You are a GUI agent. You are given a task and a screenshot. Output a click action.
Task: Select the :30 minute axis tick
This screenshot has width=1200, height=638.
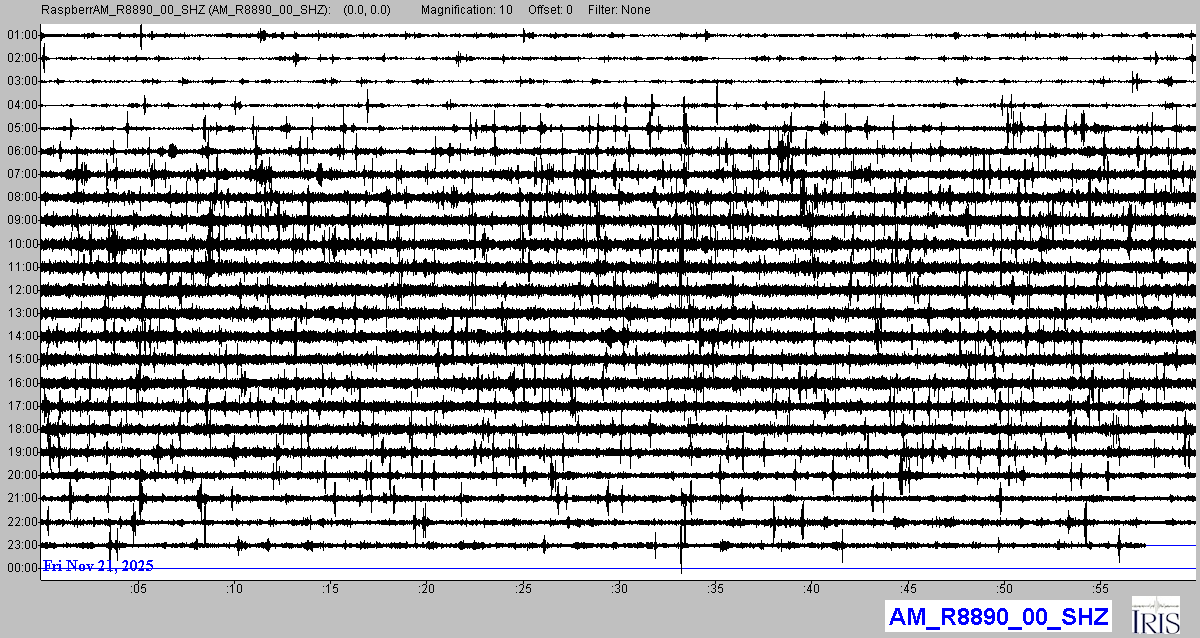pyautogui.click(x=619, y=588)
